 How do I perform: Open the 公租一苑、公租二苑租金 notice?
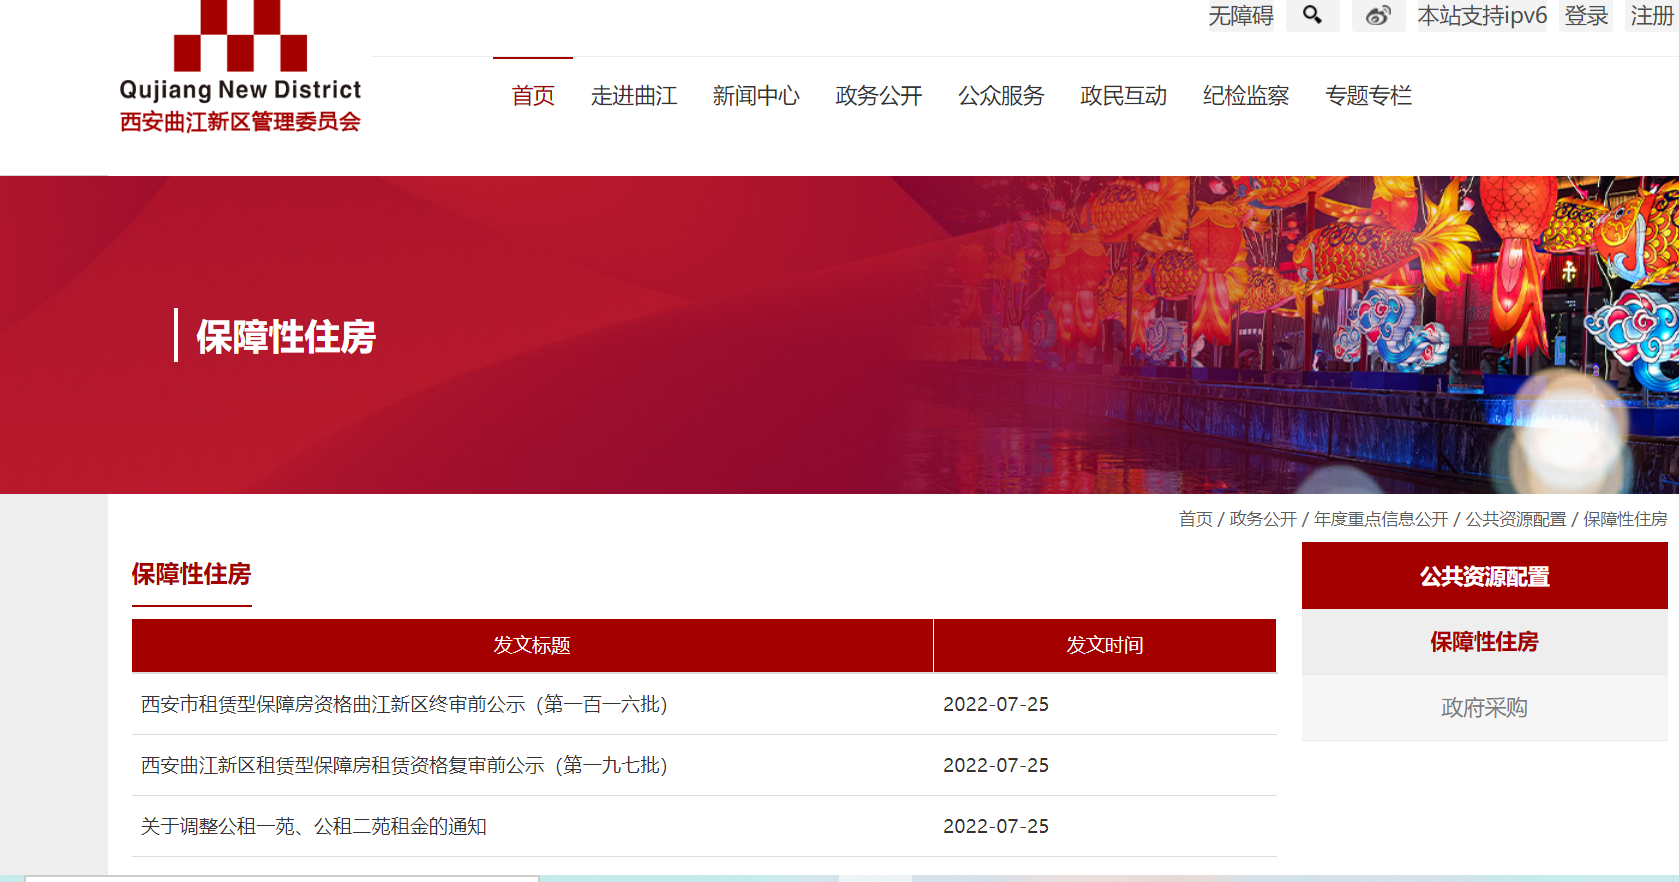pyautogui.click(x=313, y=827)
